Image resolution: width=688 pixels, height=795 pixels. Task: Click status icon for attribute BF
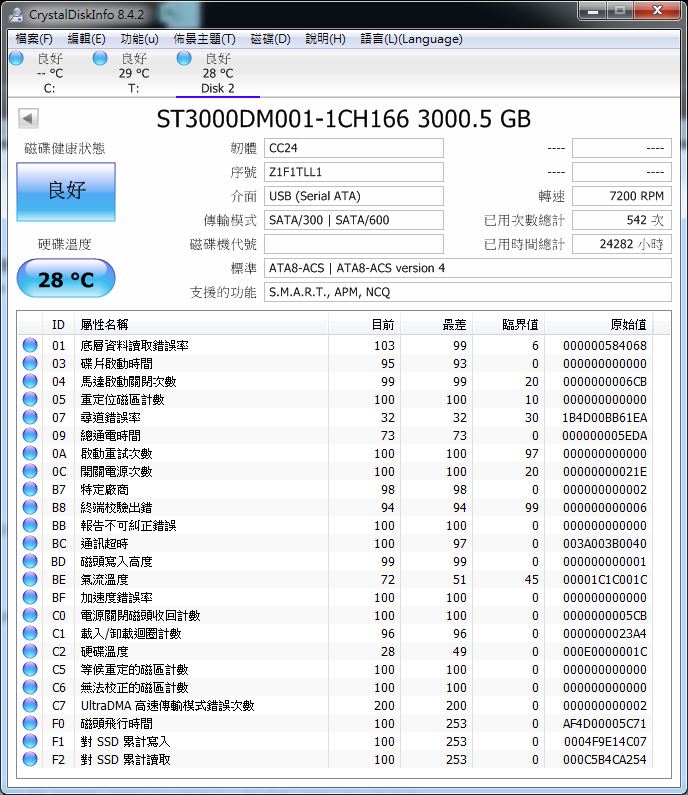[30, 597]
